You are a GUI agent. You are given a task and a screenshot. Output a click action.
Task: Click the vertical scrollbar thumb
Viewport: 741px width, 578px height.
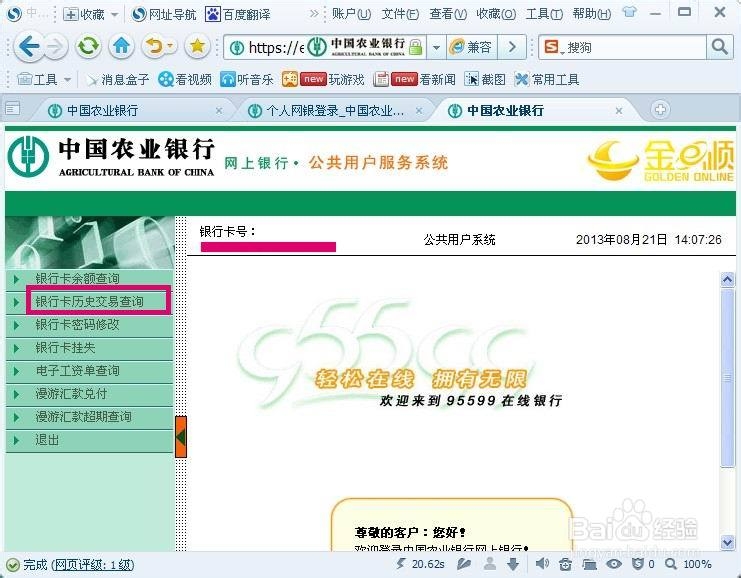tap(727, 378)
